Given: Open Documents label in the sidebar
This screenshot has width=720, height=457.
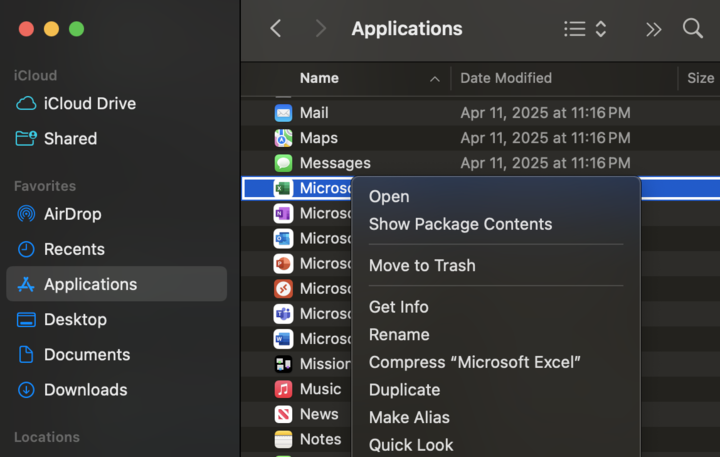Looking at the screenshot, I should tap(87, 355).
